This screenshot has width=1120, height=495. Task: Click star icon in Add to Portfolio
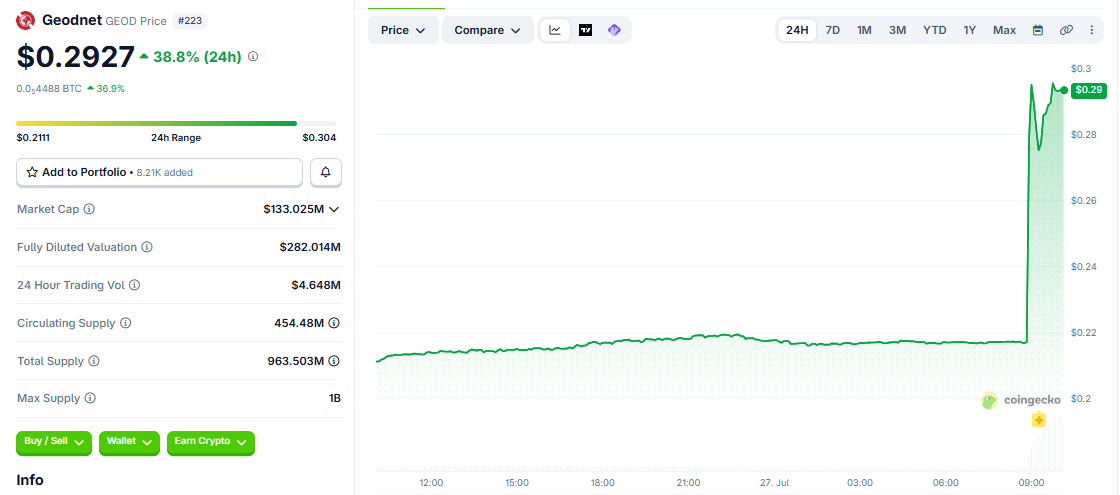tap(32, 172)
